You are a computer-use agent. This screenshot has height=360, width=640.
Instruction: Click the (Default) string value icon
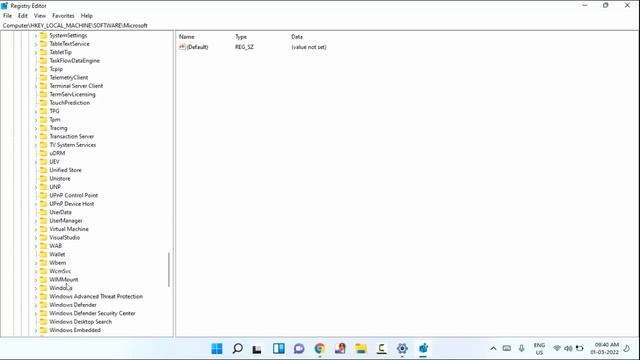[x=182, y=47]
